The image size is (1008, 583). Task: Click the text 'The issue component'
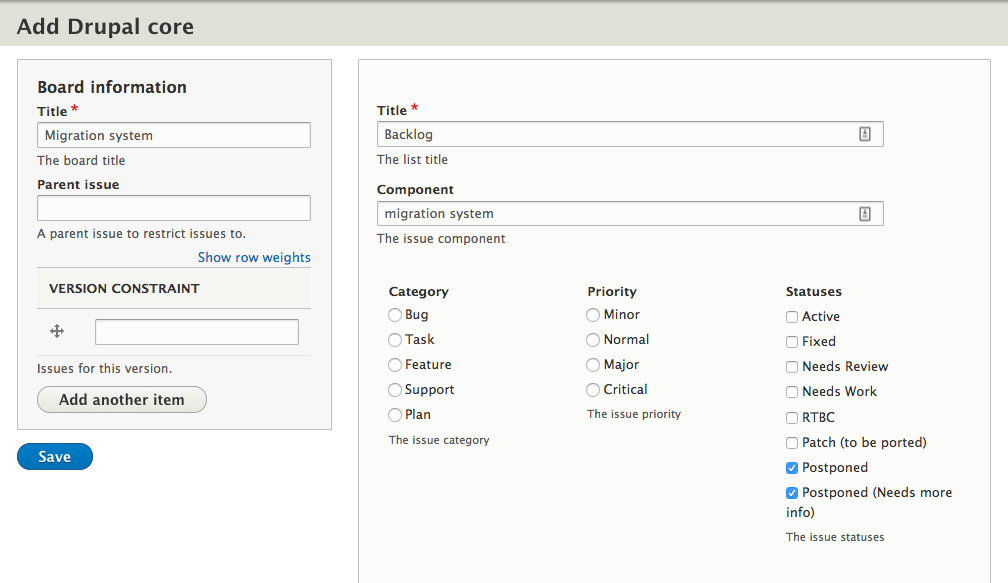[x=441, y=238]
